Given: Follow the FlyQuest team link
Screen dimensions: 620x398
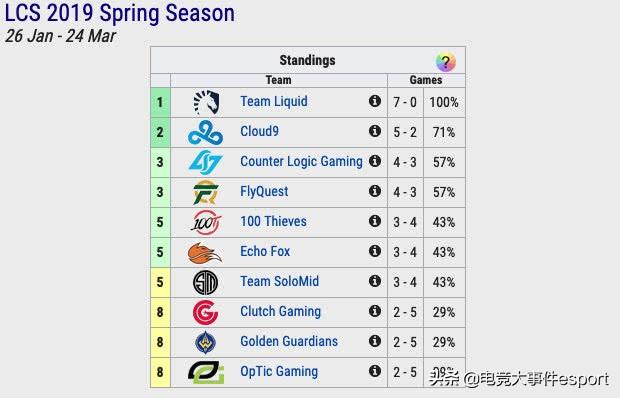Looking at the screenshot, I should click(x=264, y=192).
